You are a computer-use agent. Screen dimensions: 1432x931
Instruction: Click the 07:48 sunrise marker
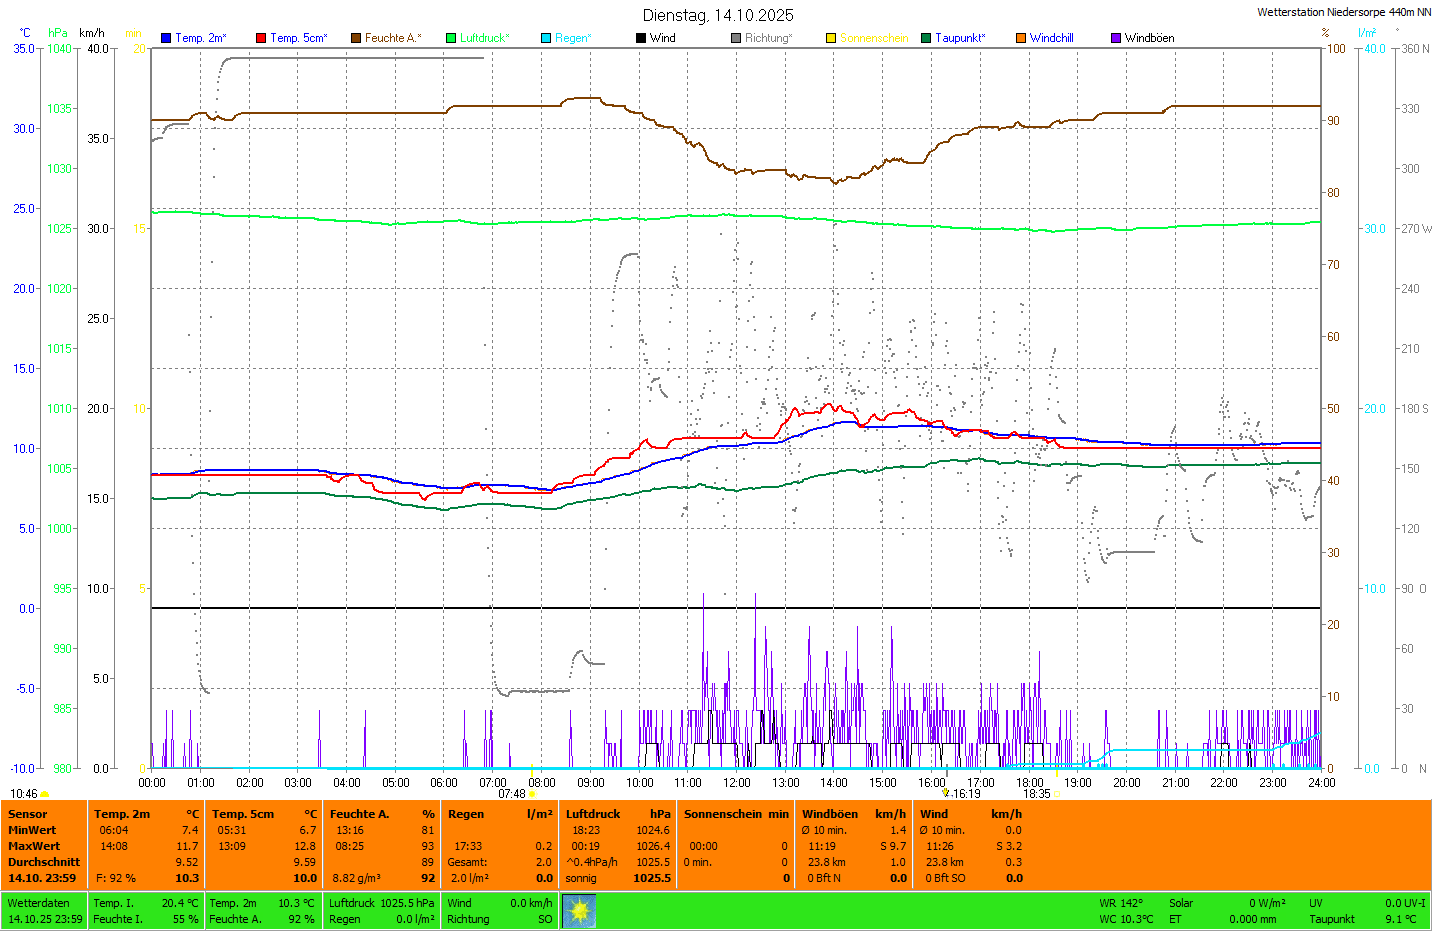(x=512, y=794)
